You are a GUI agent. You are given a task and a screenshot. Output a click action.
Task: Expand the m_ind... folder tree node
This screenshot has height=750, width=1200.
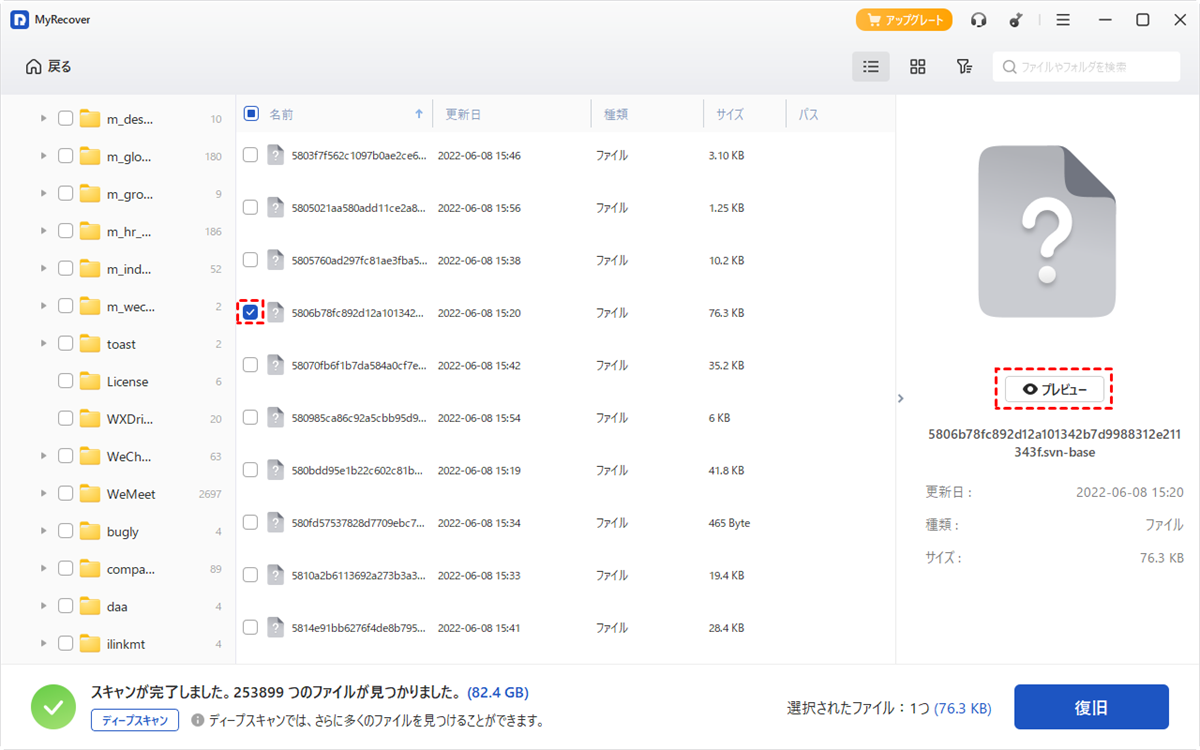click(43, 269)
